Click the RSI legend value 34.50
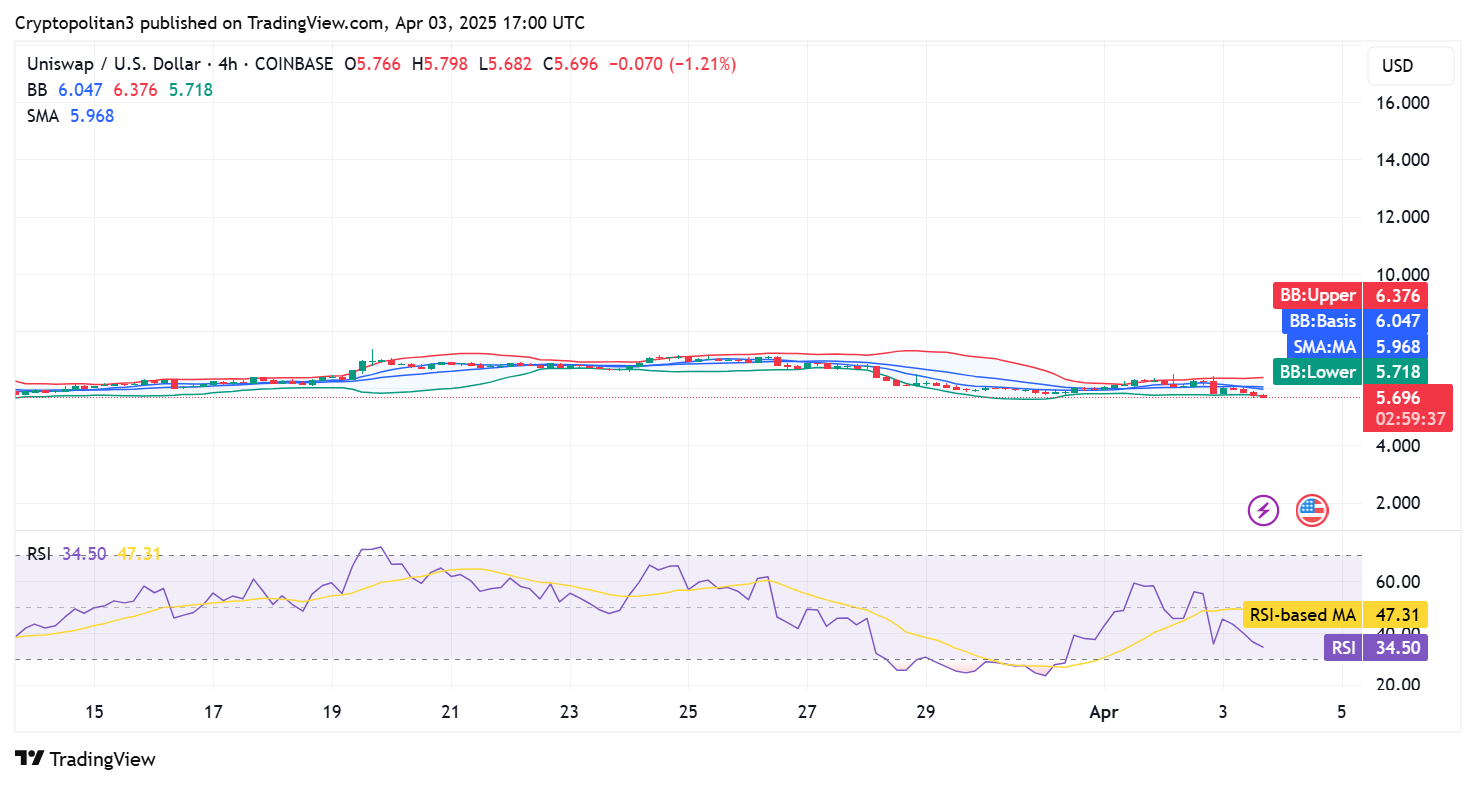The width and height of the screenshot is (1476, 785). click(84, 554)
